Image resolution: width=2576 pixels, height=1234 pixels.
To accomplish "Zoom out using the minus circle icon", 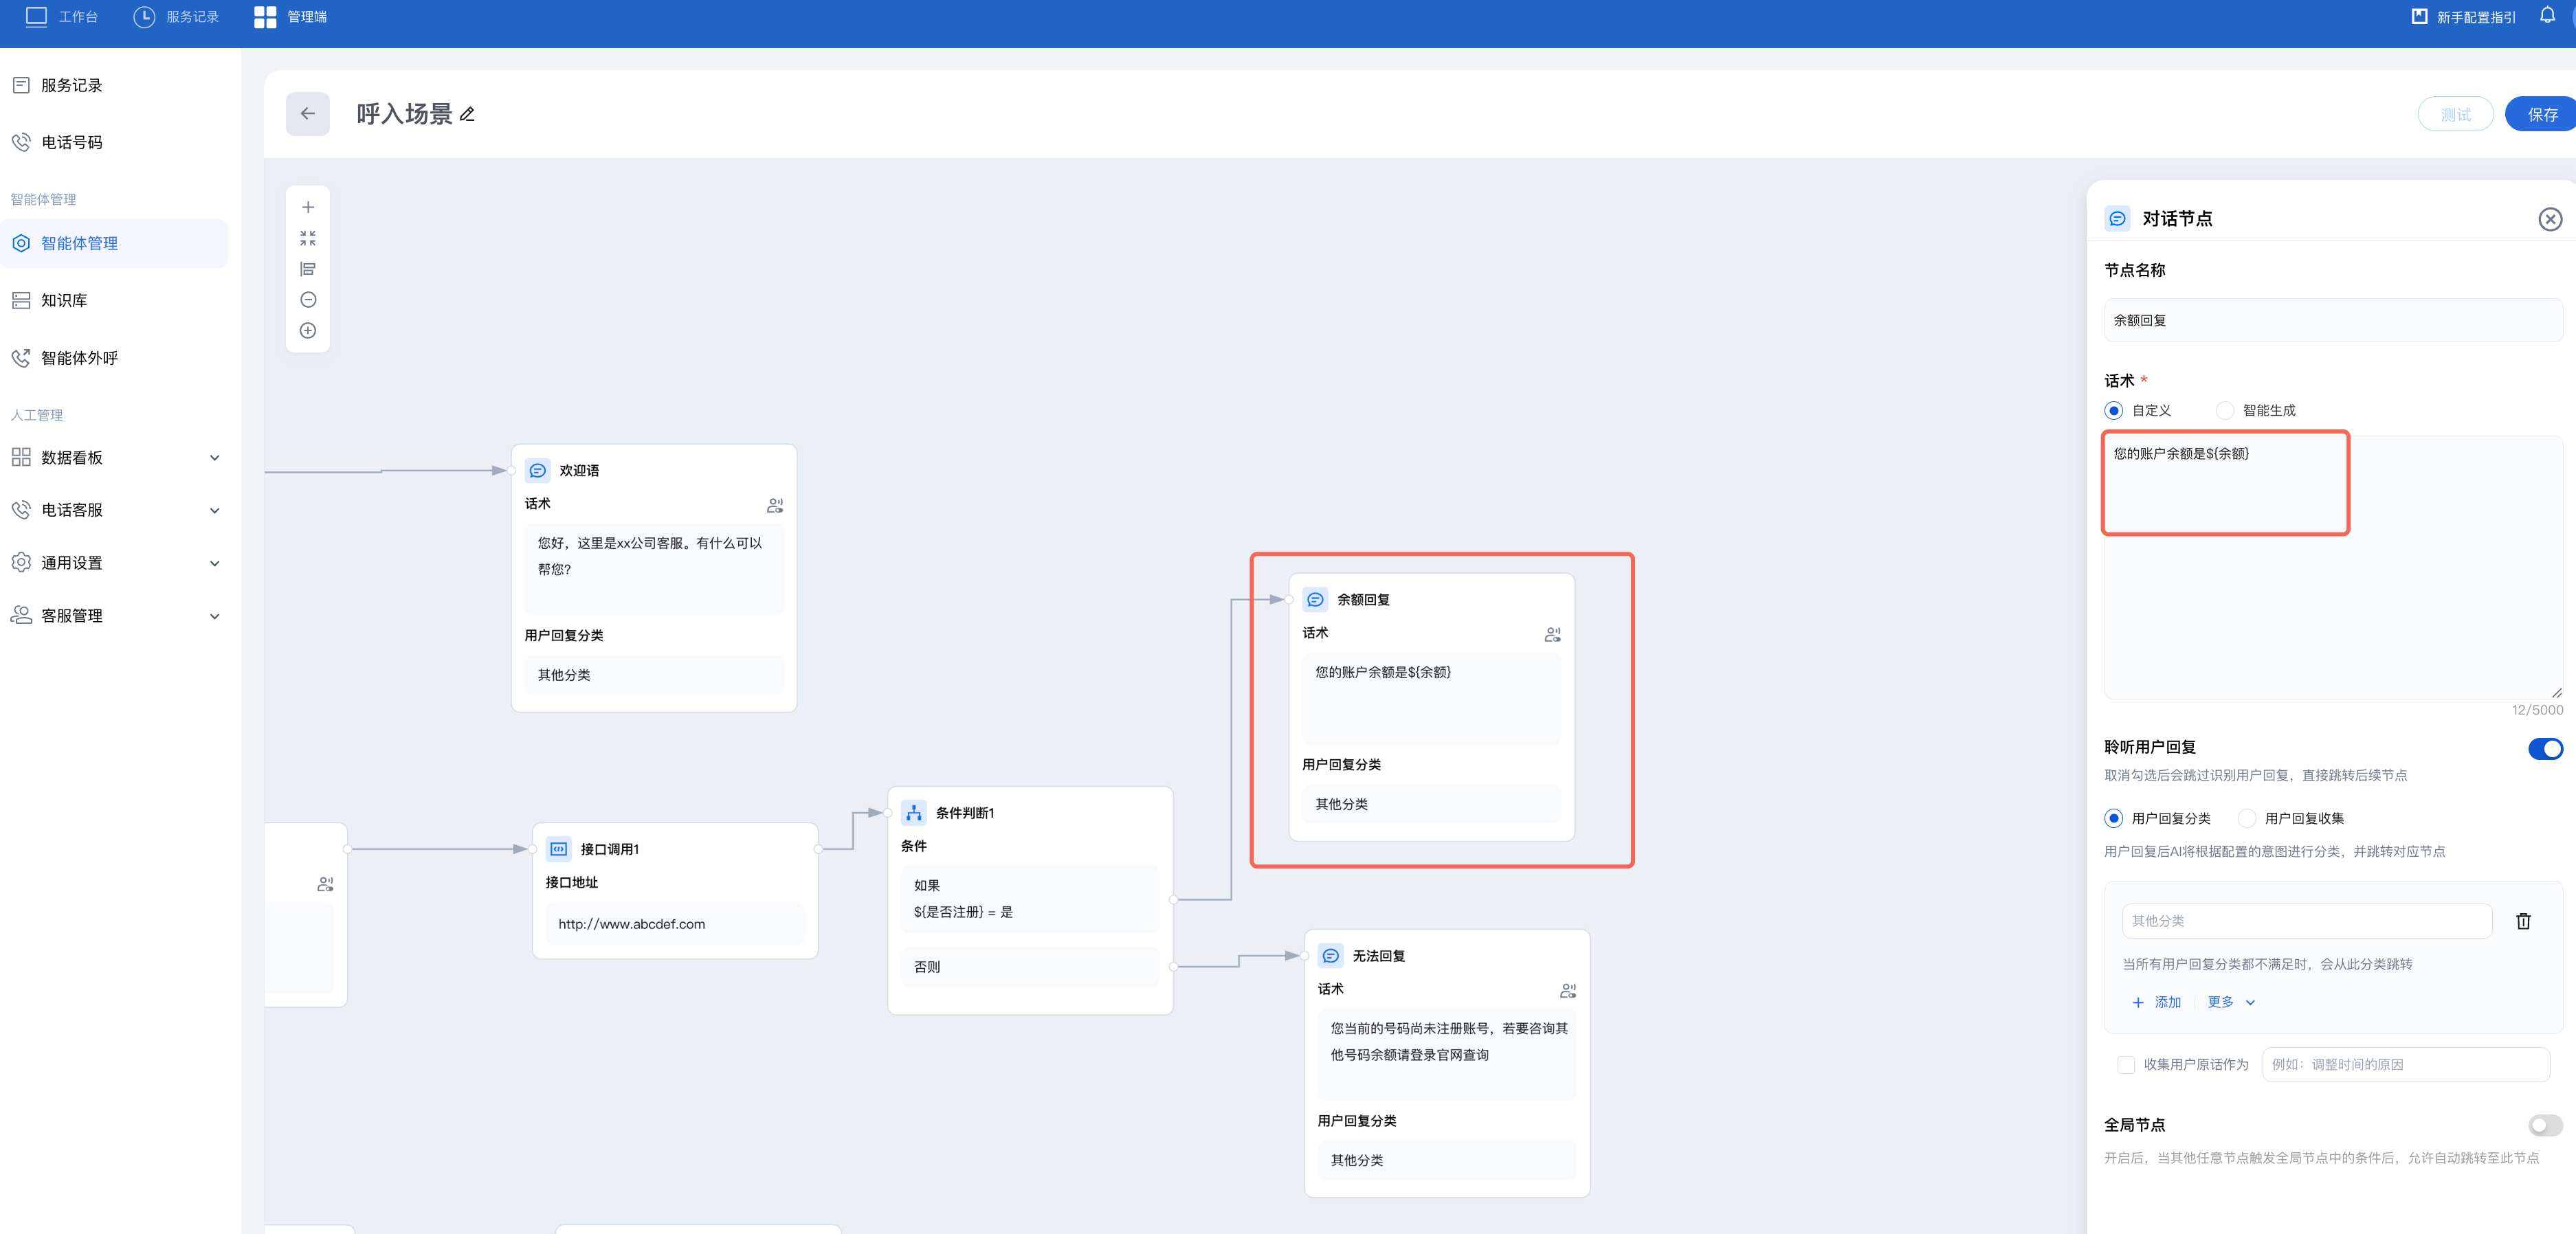I will (308, 300).
